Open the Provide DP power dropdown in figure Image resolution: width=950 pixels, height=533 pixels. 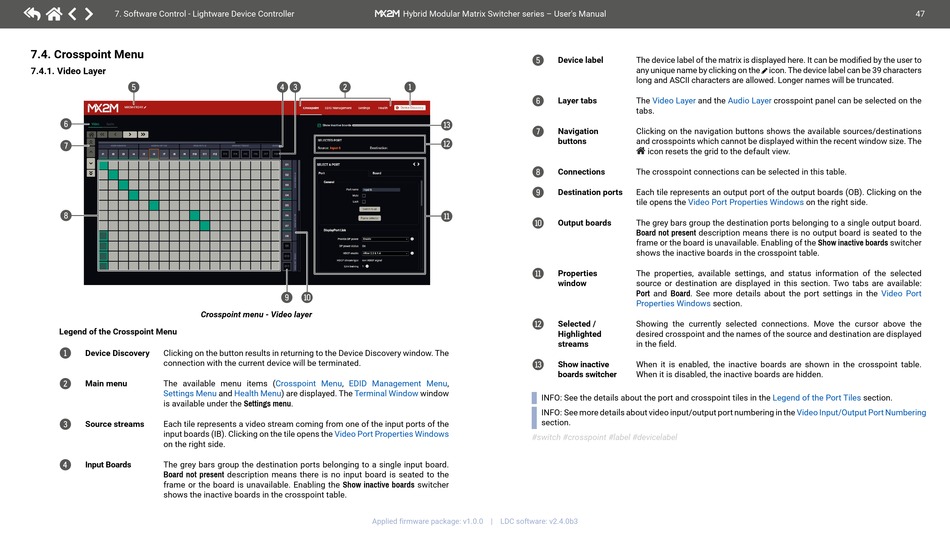coord(385,239)
